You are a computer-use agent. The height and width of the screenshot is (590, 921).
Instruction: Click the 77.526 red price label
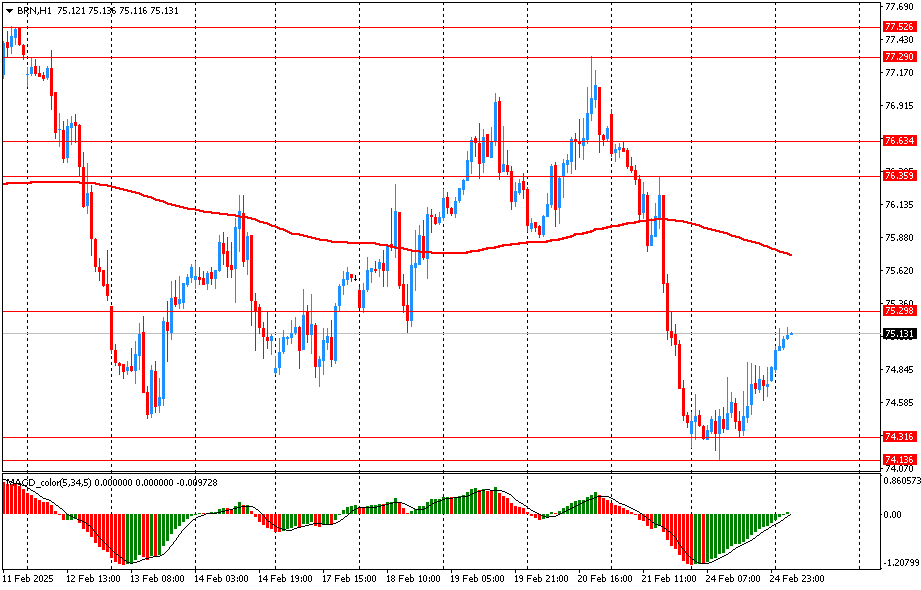coord(900,26)
